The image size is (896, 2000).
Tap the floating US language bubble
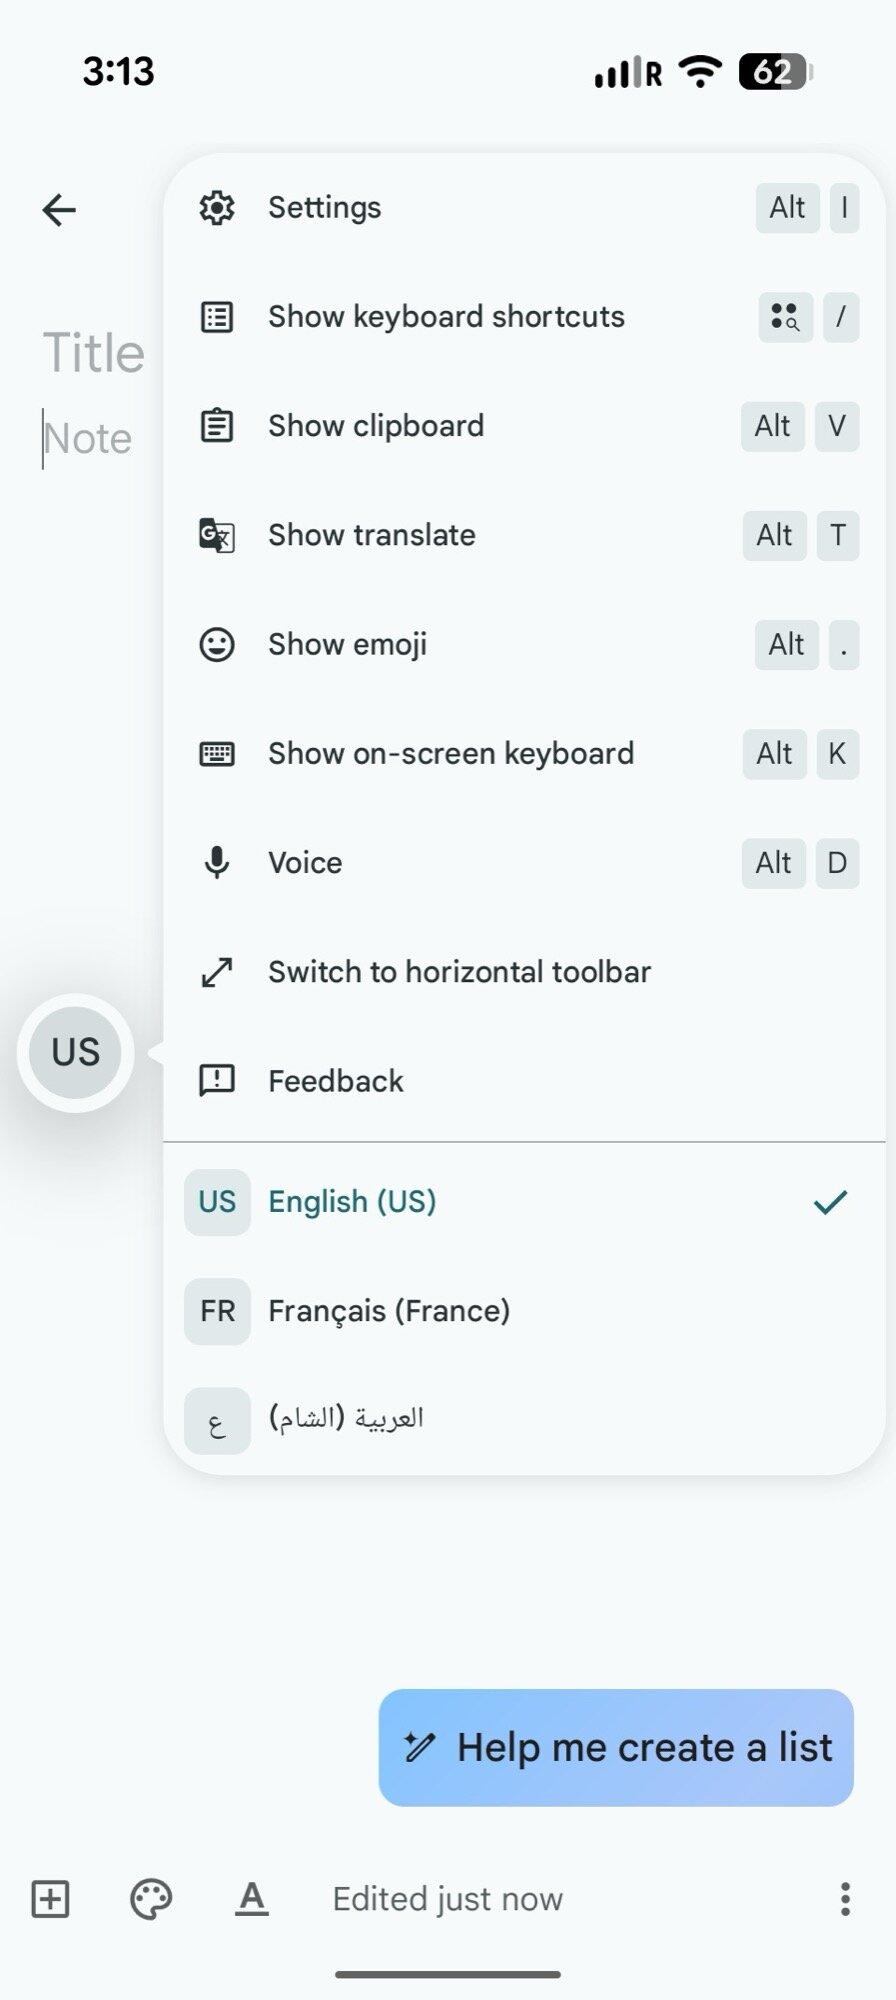[x=76, y=1052]
